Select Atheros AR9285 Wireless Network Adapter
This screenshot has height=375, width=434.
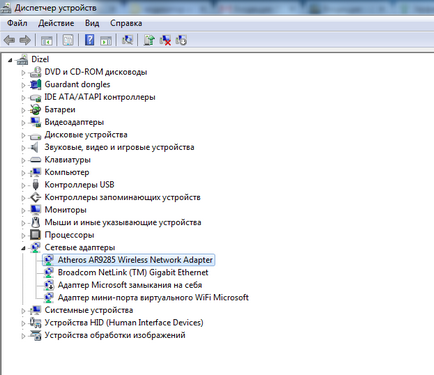(135, 260)
